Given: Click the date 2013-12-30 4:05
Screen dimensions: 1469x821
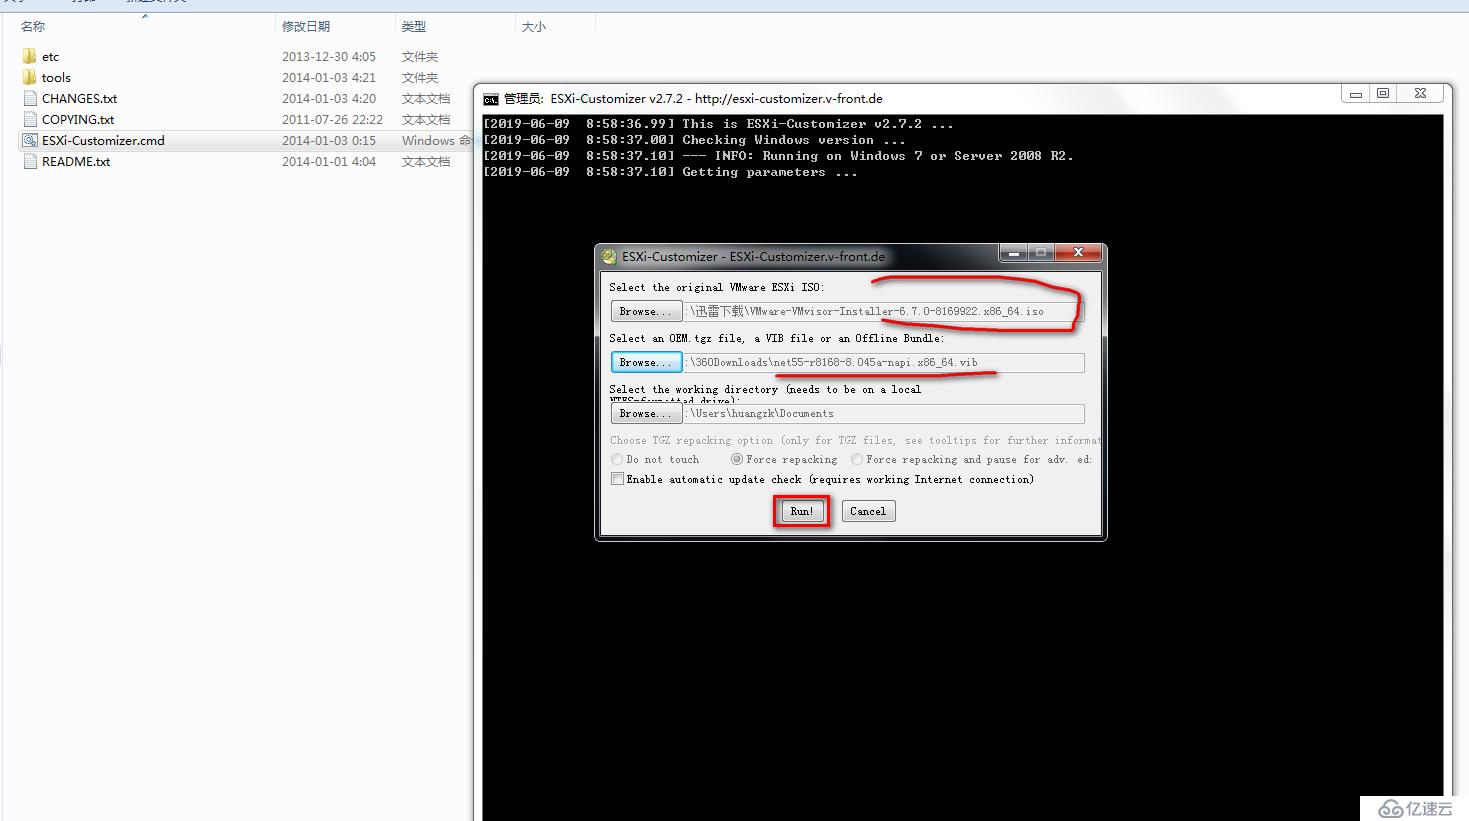Looking at the screenshot, I should 329,56.
